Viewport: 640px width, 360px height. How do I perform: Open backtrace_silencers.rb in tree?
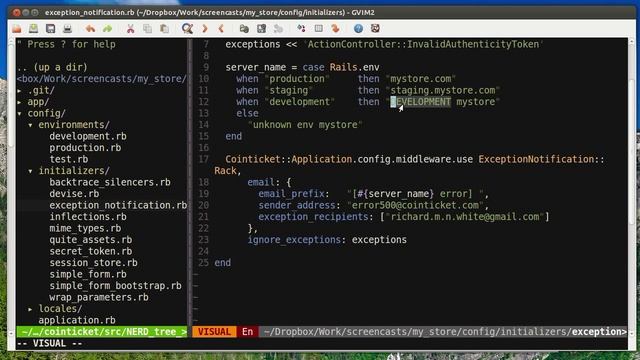(x=110, y=182)
